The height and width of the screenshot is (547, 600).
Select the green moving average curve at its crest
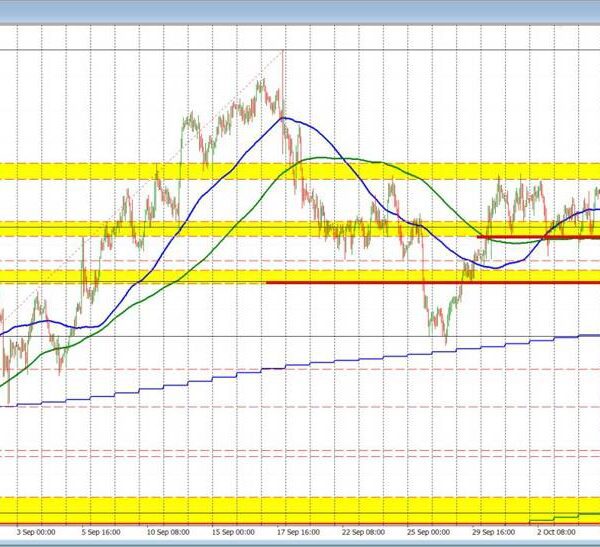(320, 157)
